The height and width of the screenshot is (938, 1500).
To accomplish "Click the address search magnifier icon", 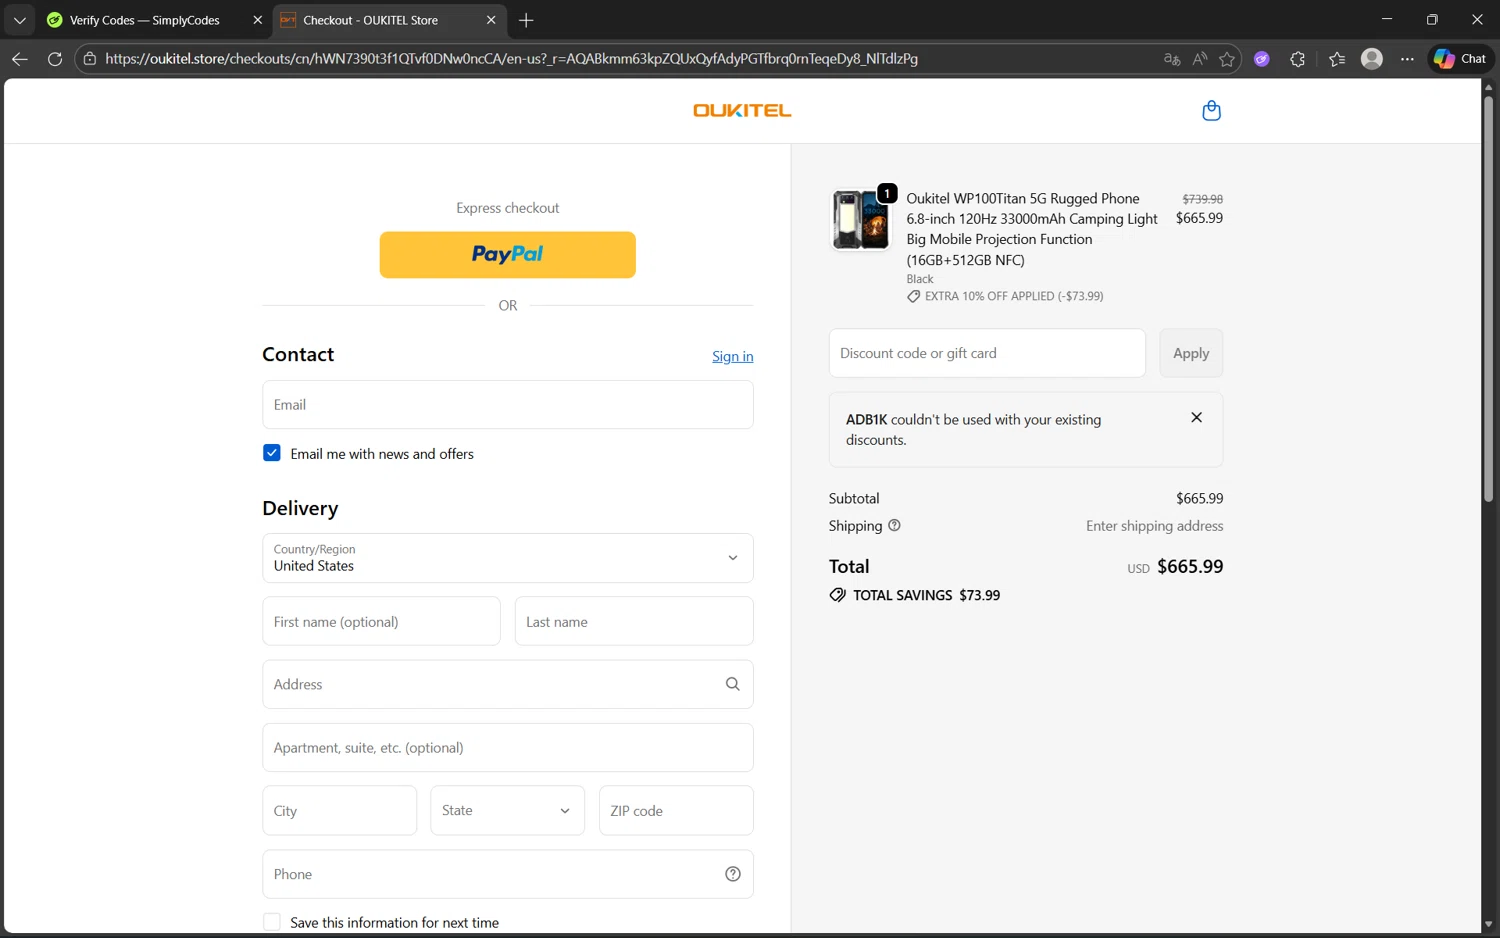I will pyautogui.click(x=733, y=684).
